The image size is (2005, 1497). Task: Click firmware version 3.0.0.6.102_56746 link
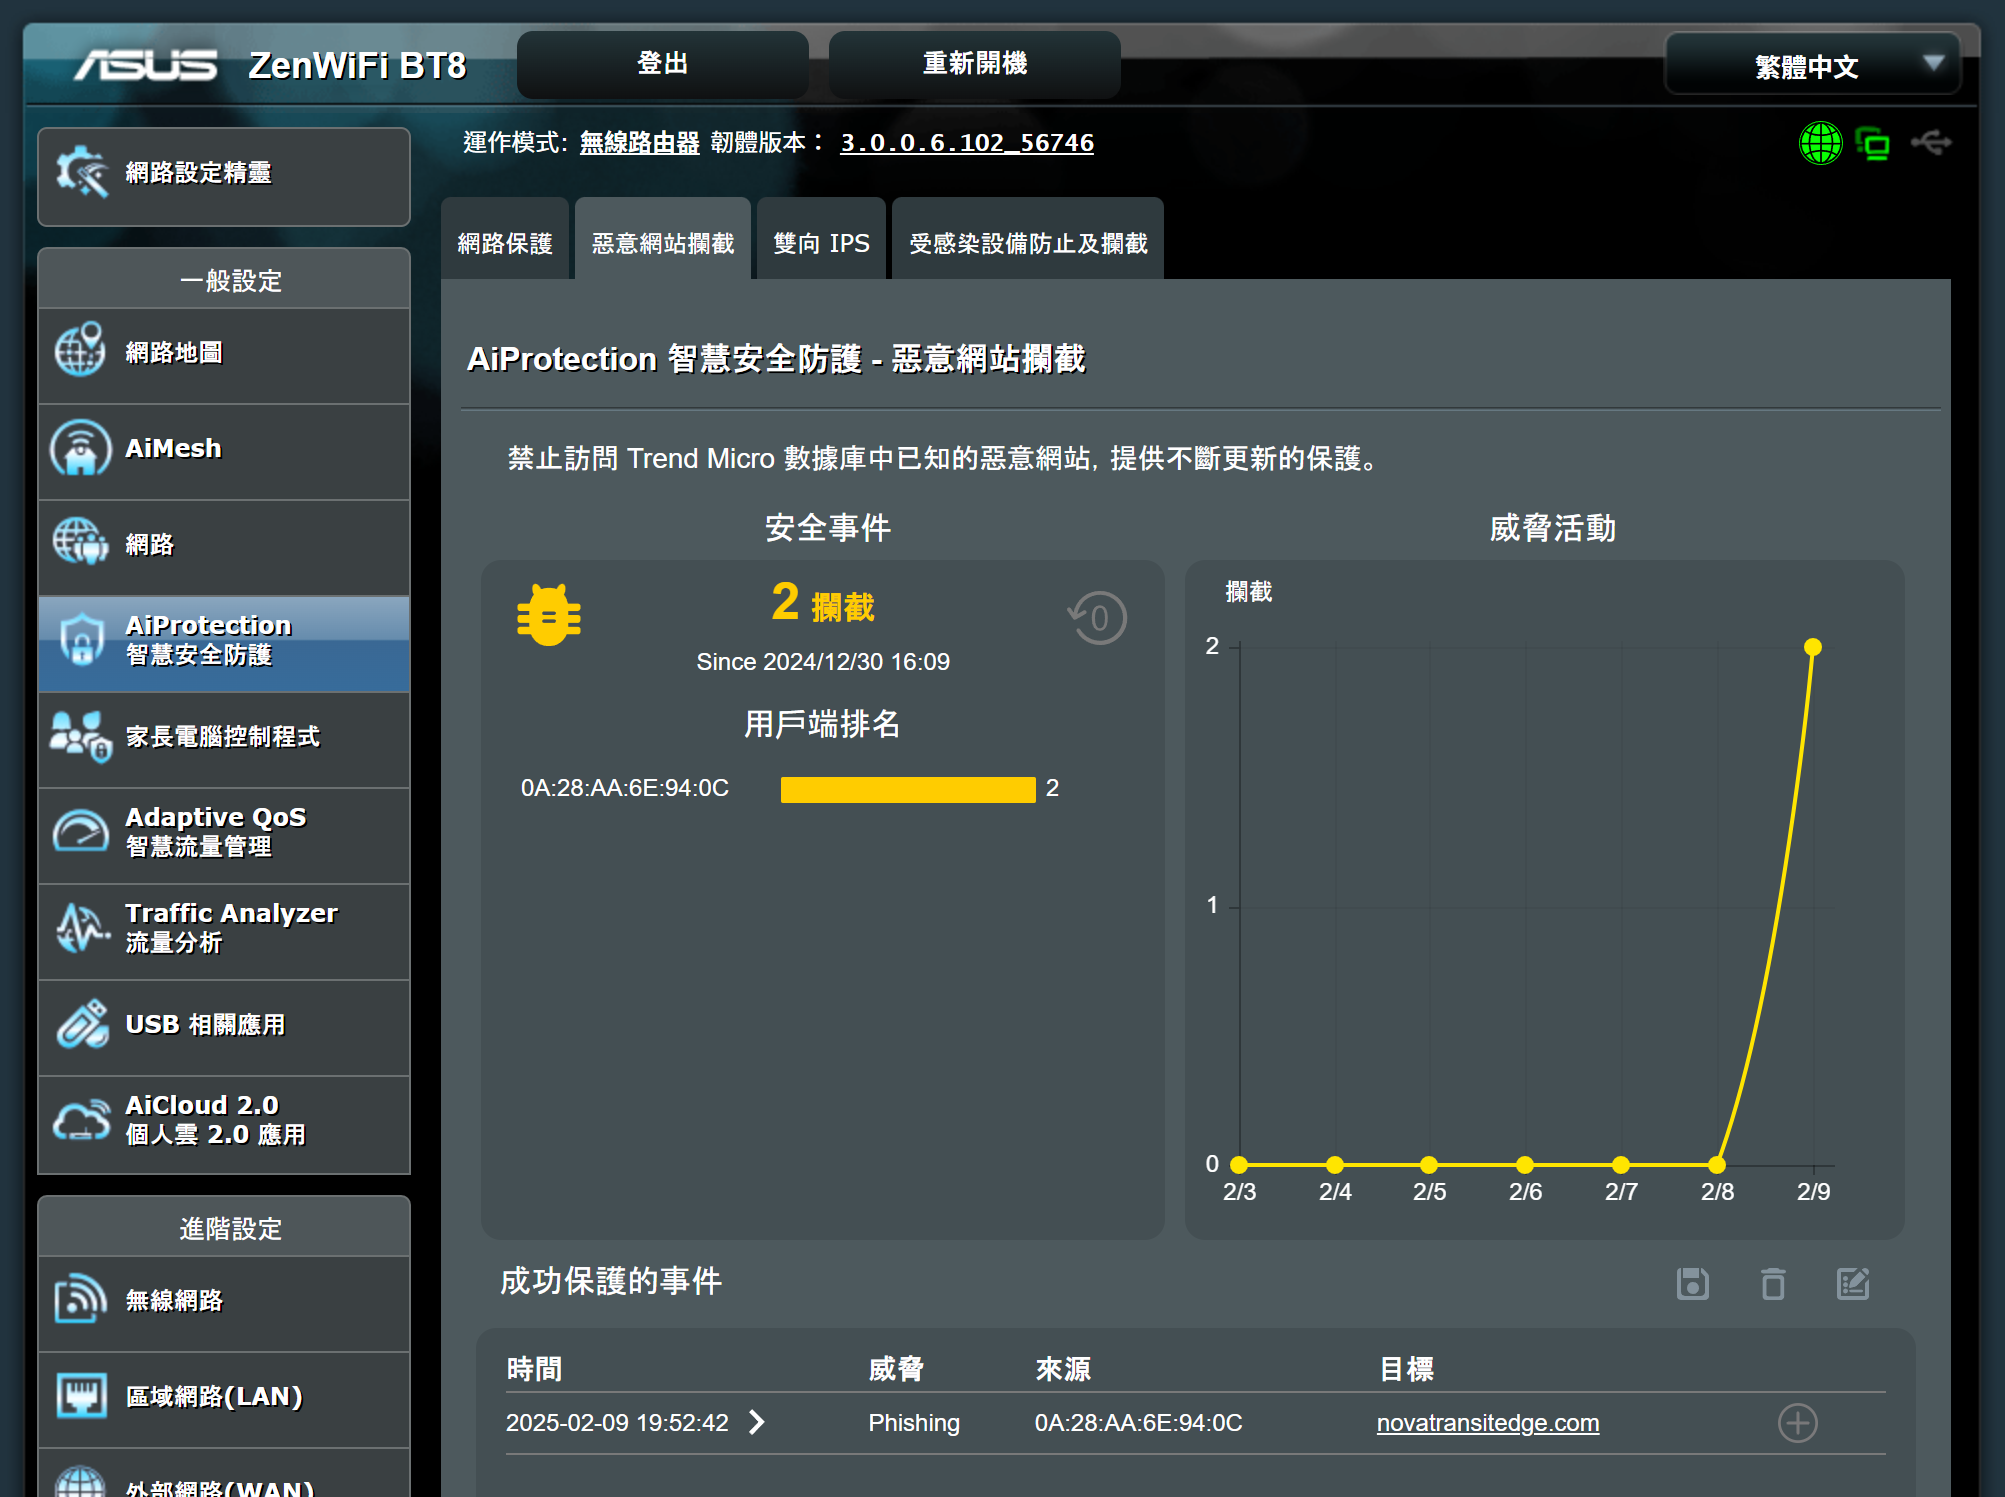(966, 143)
